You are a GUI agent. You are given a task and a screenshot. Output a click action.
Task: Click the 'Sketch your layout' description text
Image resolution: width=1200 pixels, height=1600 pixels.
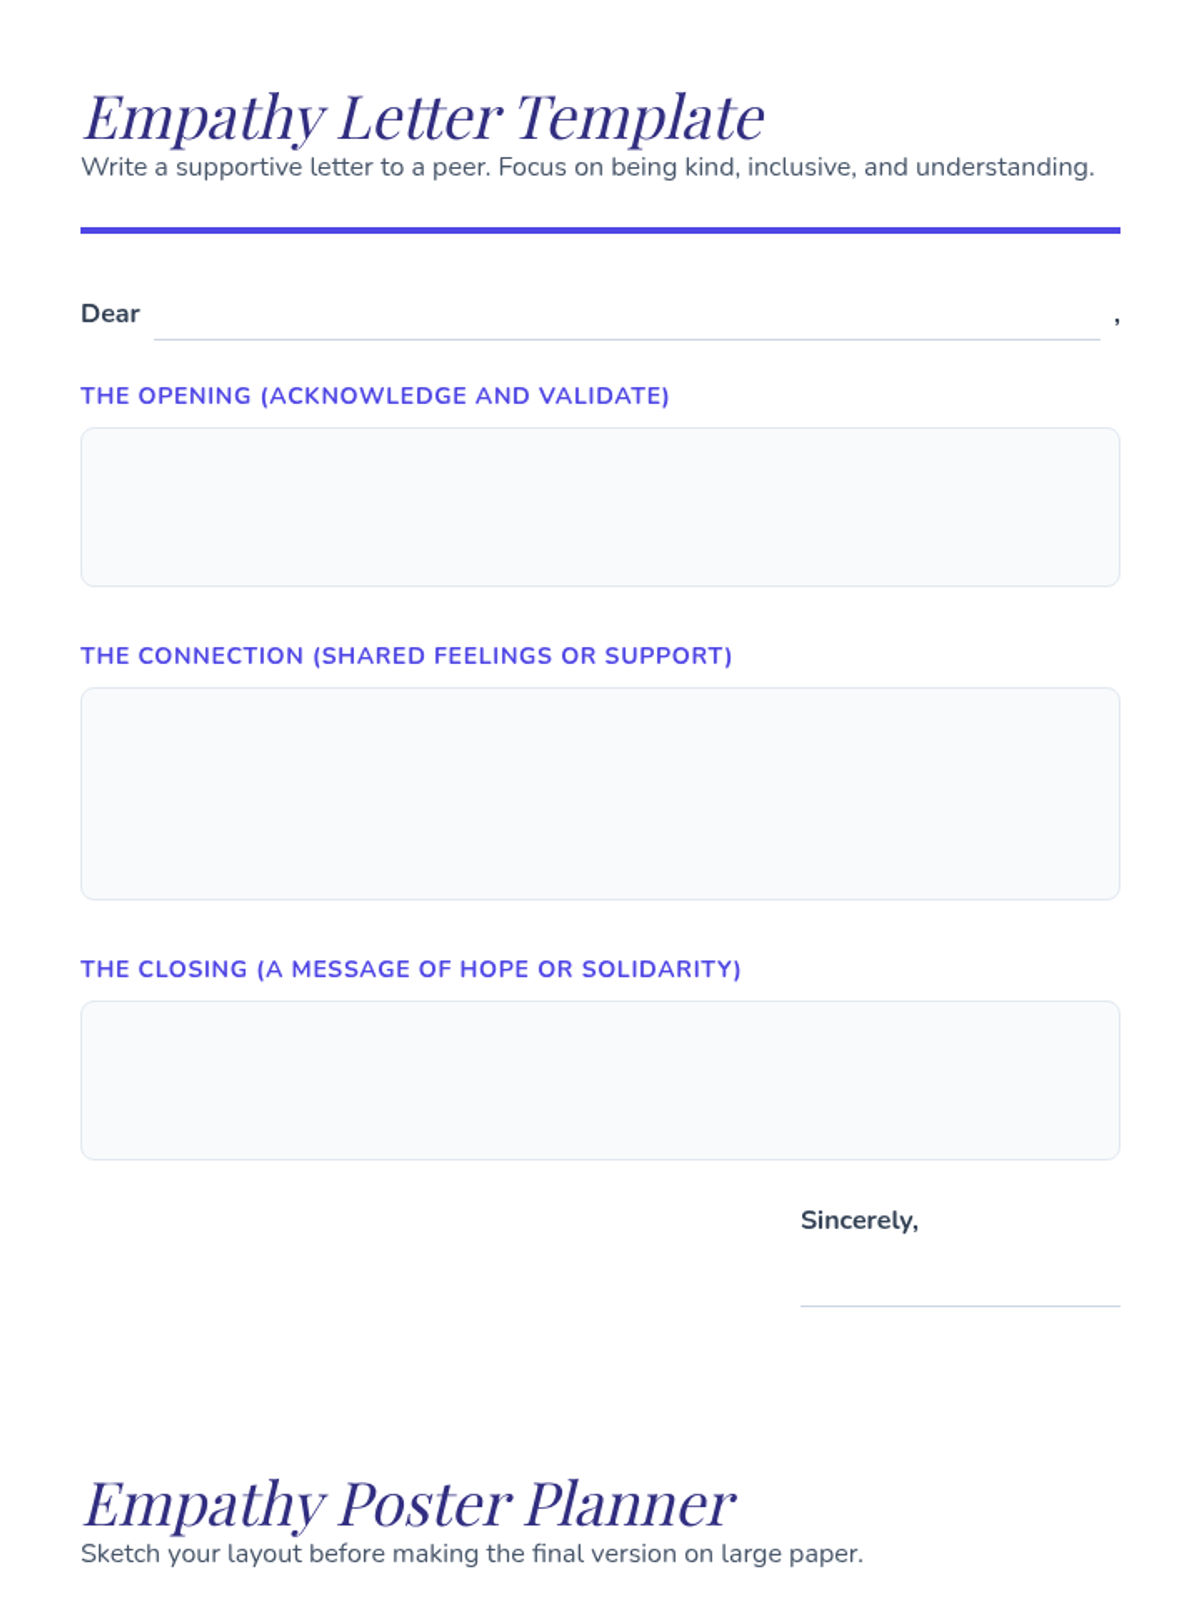coord(471,1554)
